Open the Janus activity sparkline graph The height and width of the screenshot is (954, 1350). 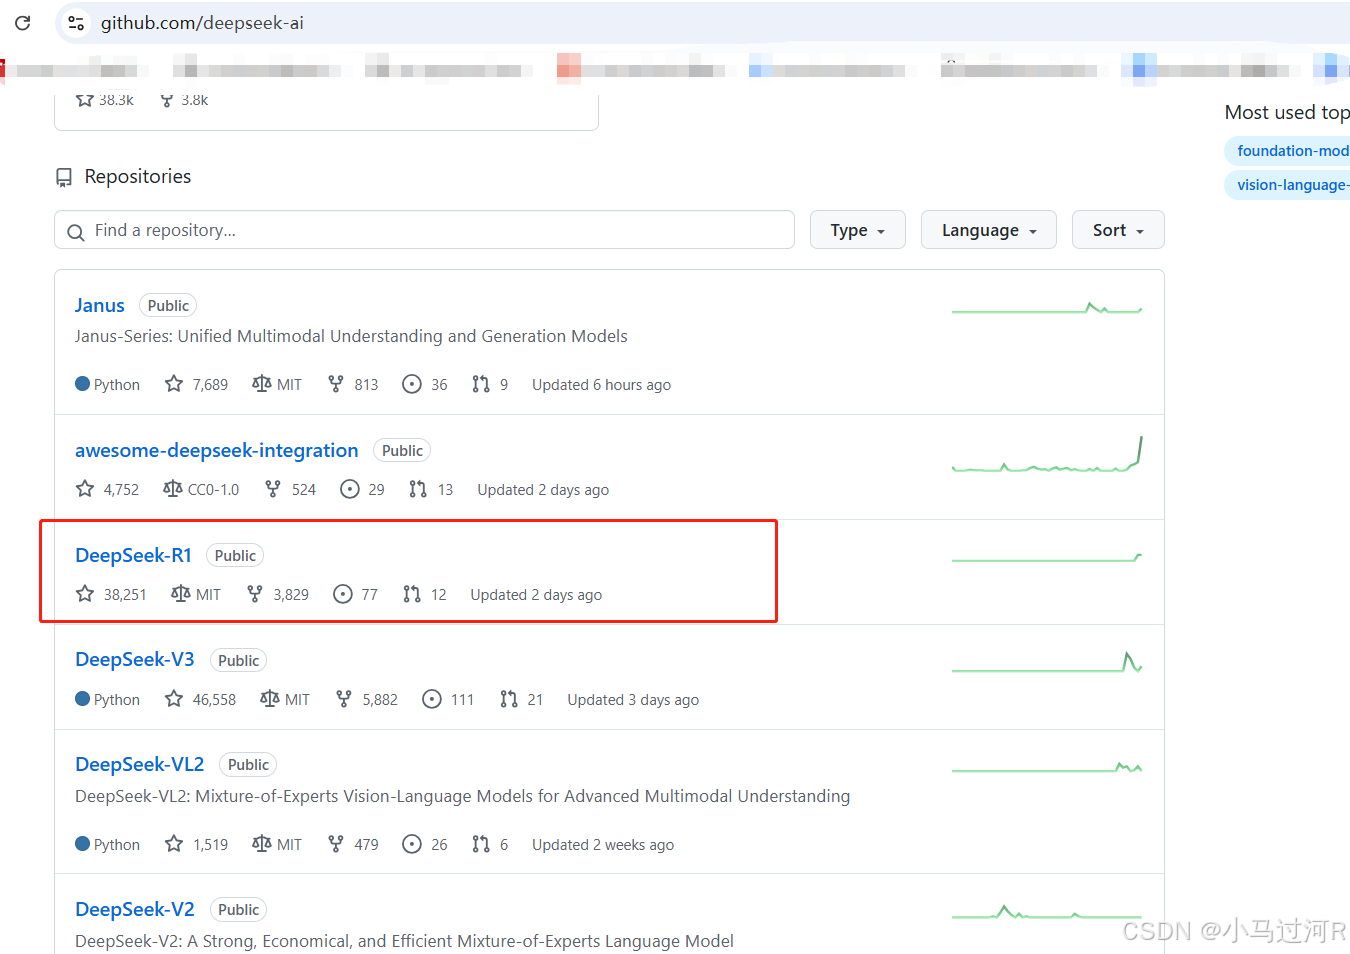coord(1047,308)
